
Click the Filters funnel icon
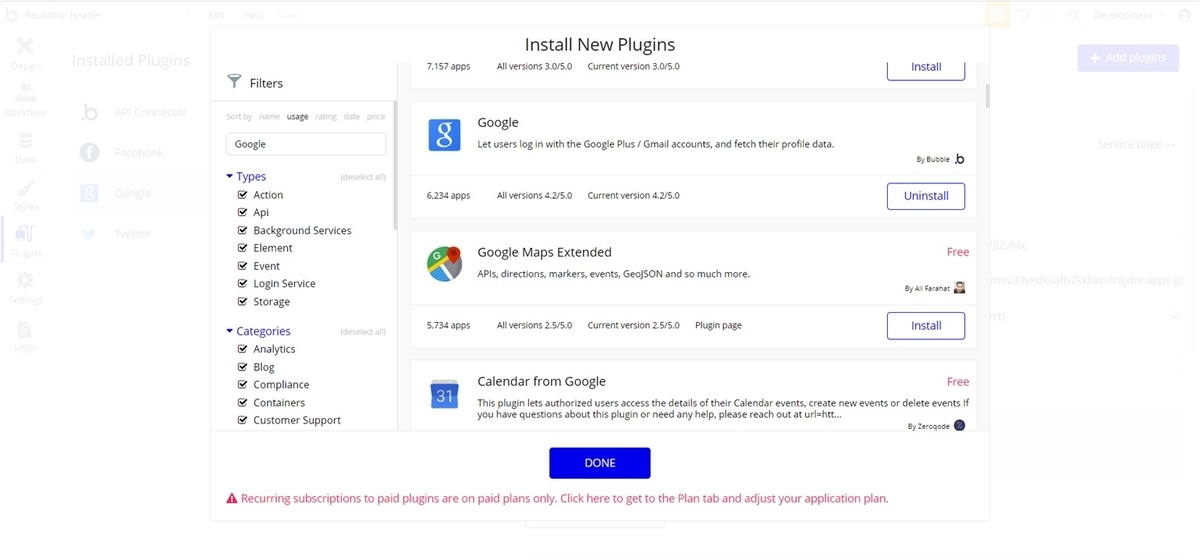coord(234,82)
